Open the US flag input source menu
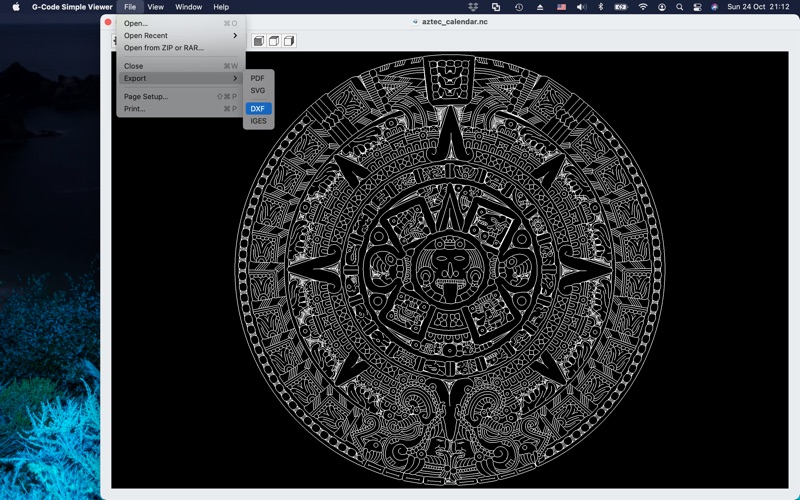Viewport: 800px width, 500px height. pos(561,7)
